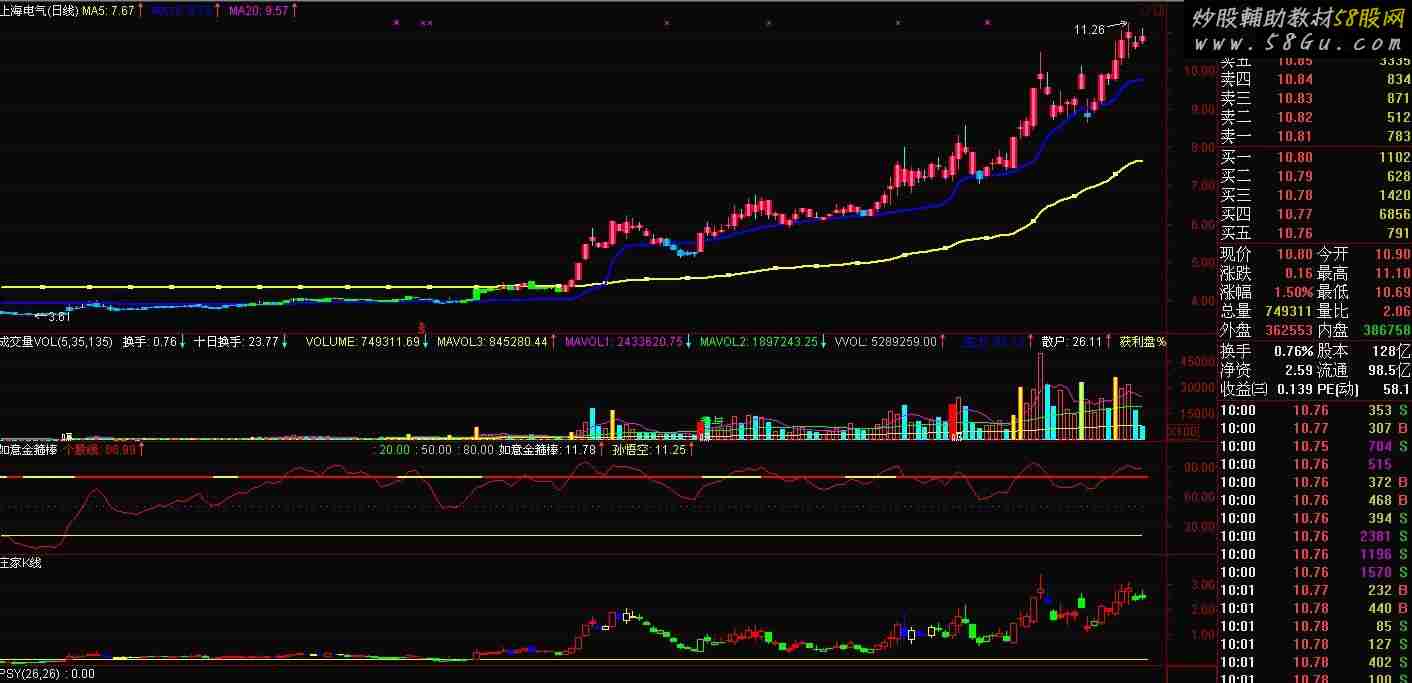The image size is (1412, 683).
Task: Click the tick trade with volume 704
Action: (x=1380, y=446)
